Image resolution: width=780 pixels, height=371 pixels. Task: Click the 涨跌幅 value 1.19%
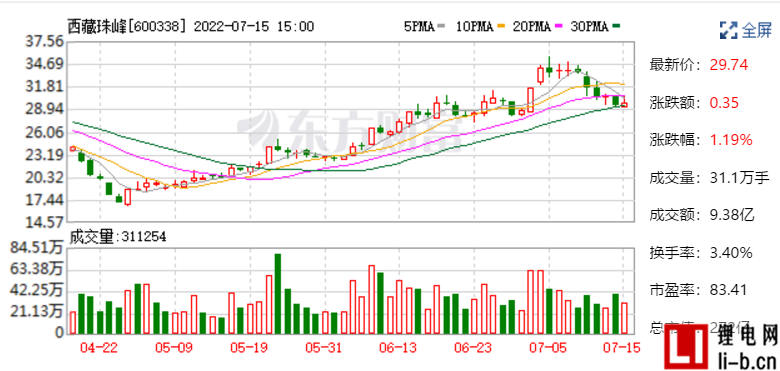click(731, 140)
